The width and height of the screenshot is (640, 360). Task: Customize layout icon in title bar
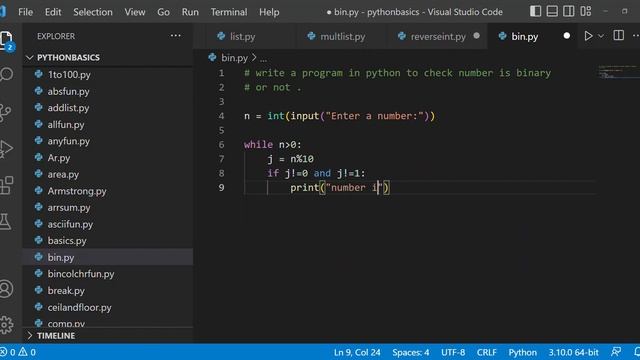tap(586, 11)
